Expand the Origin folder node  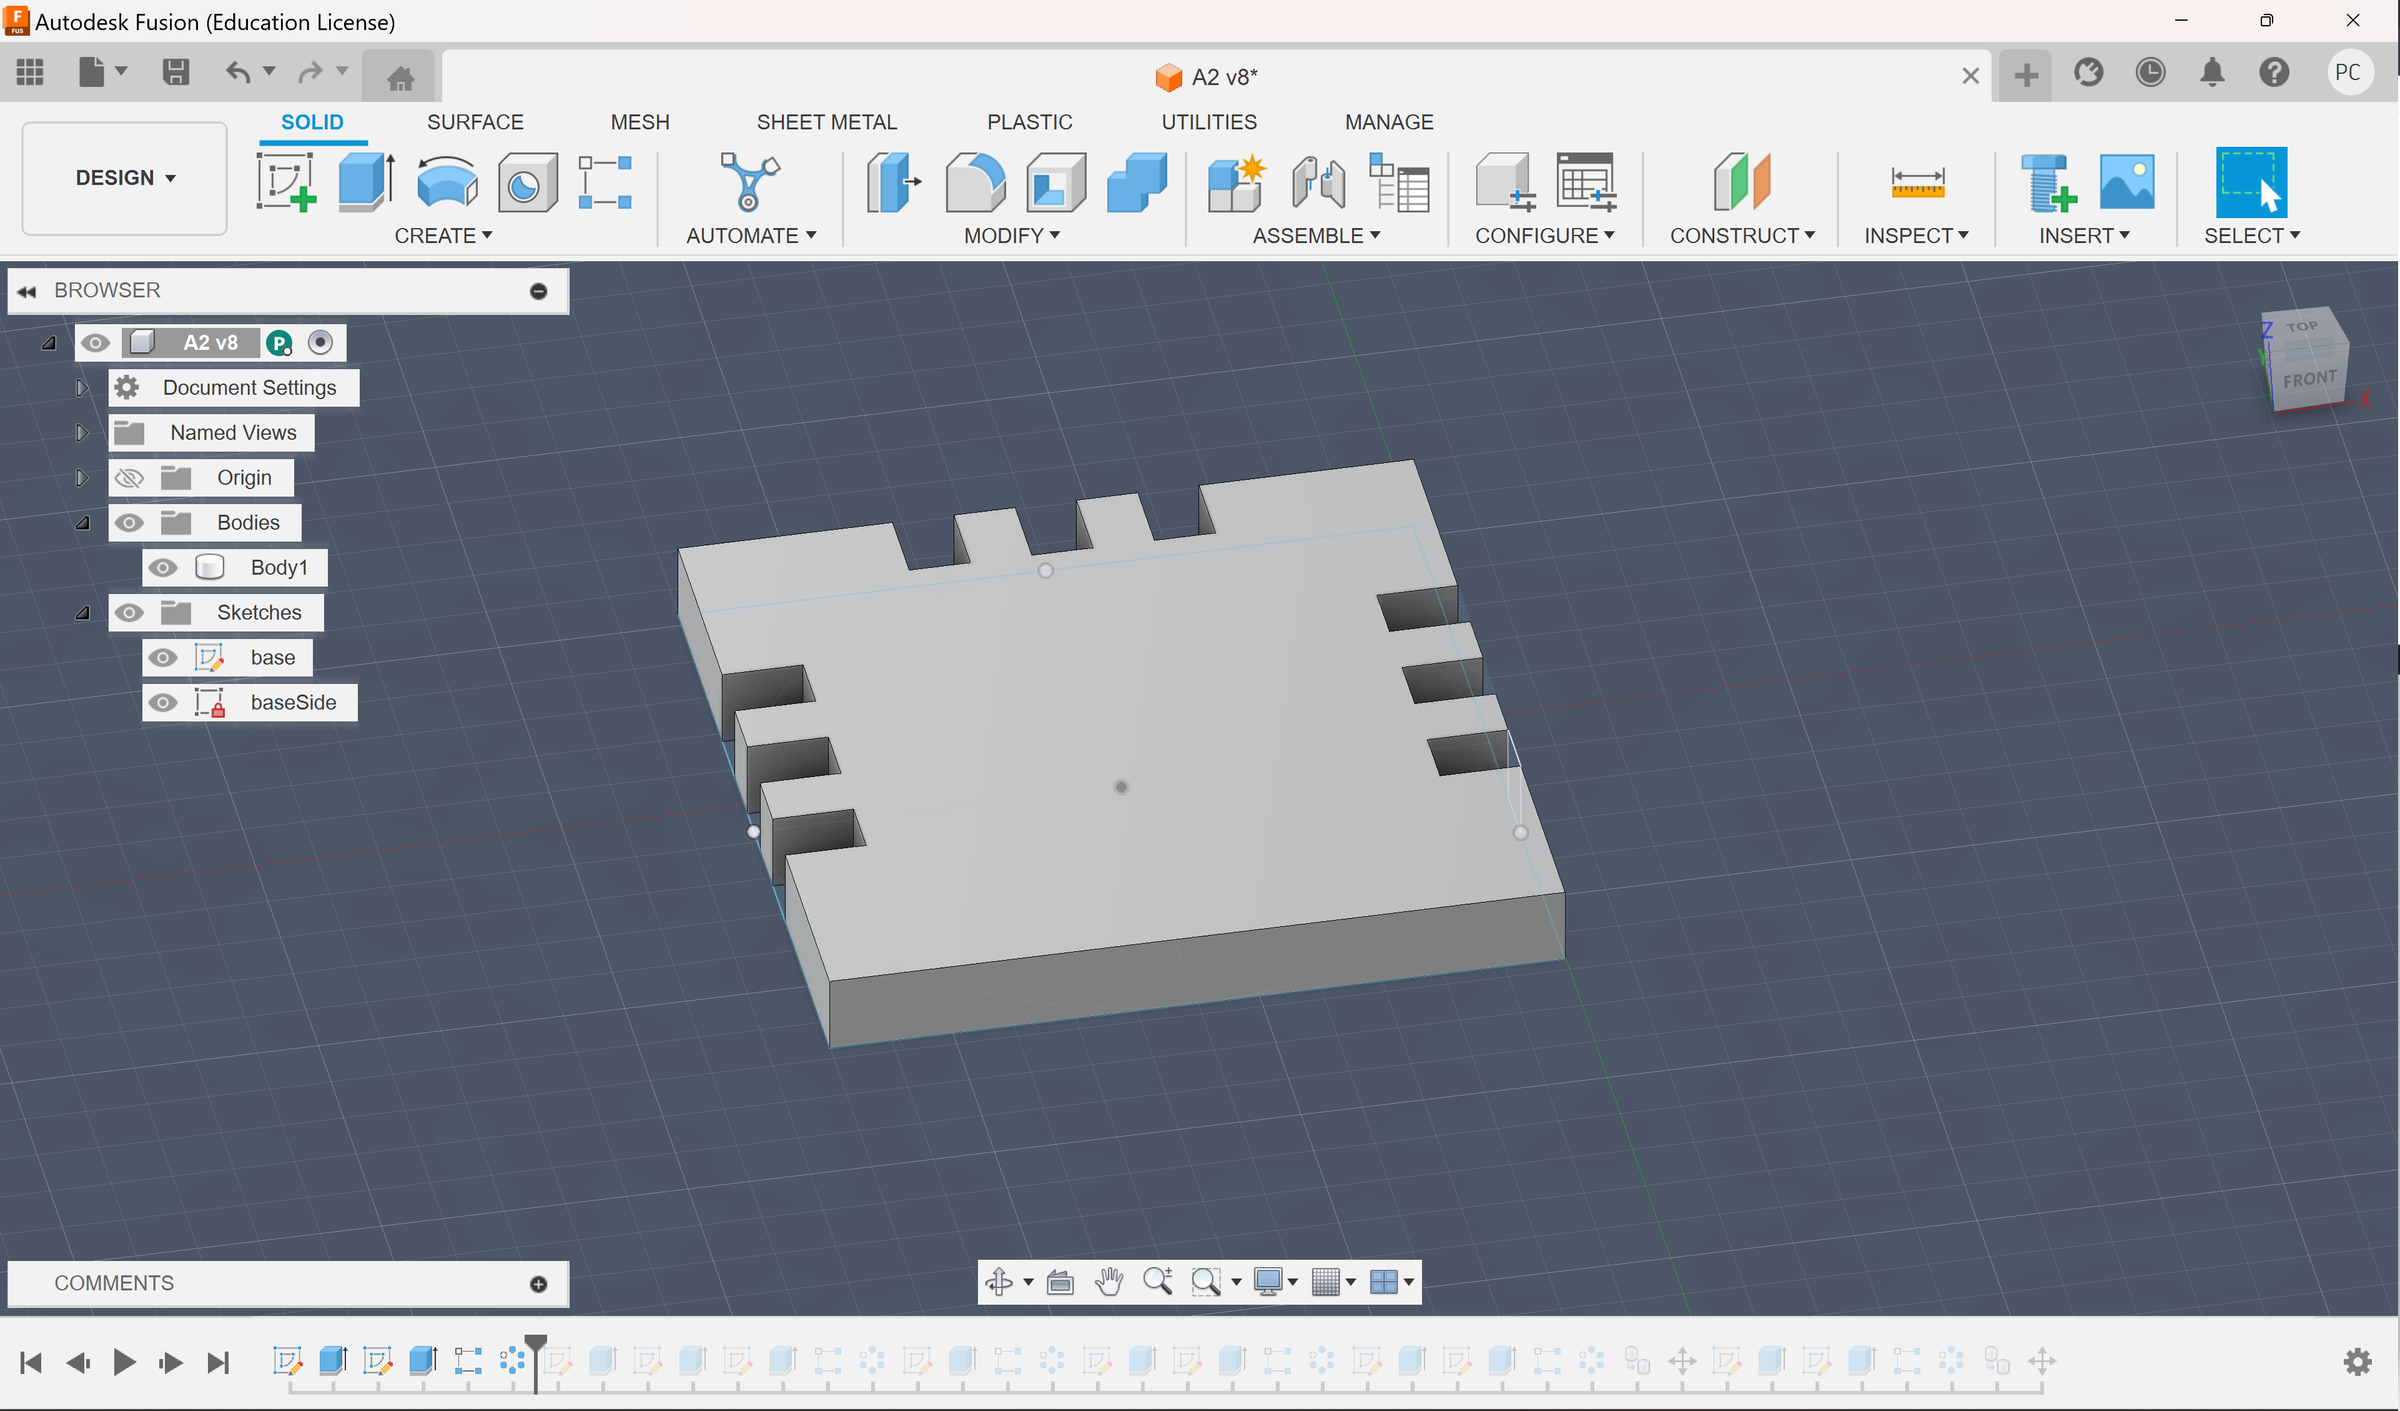[x=82, y=478]
